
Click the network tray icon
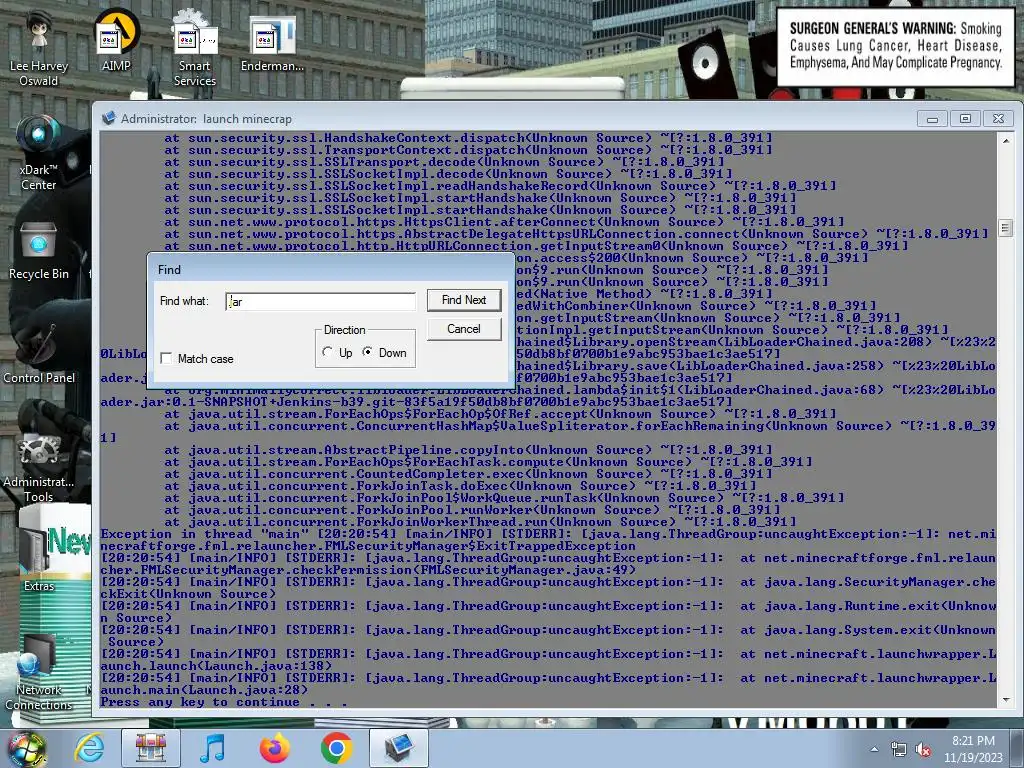[899, 750]
